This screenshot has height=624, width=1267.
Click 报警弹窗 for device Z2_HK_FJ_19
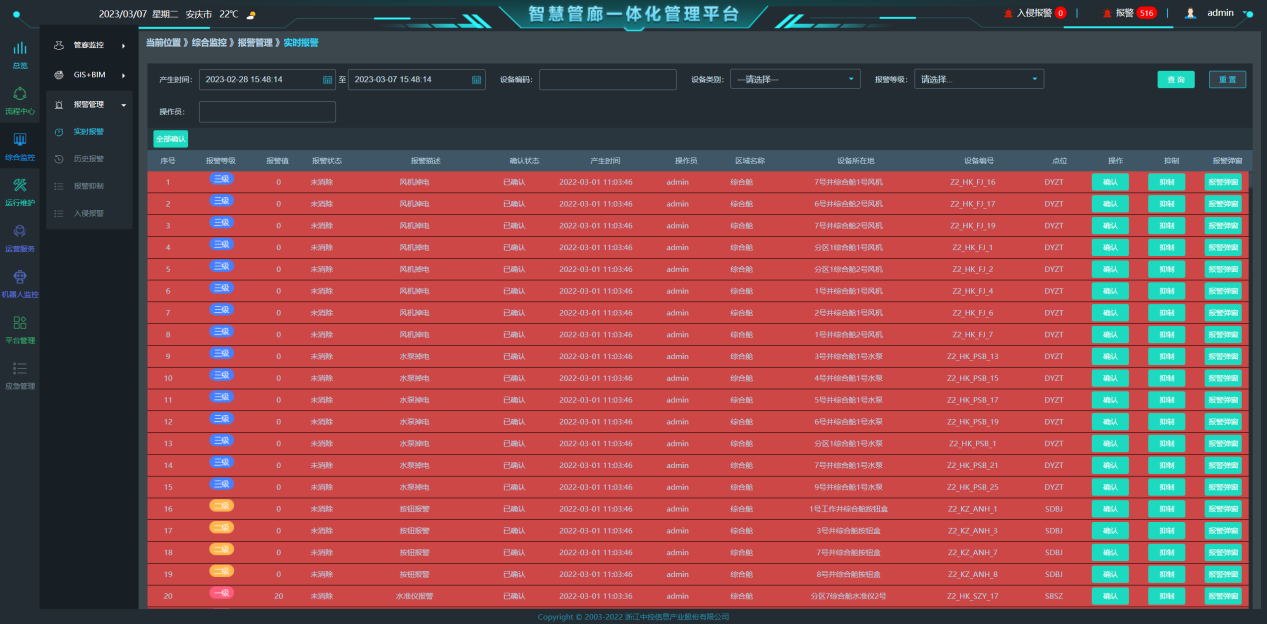coord(1223,226)
